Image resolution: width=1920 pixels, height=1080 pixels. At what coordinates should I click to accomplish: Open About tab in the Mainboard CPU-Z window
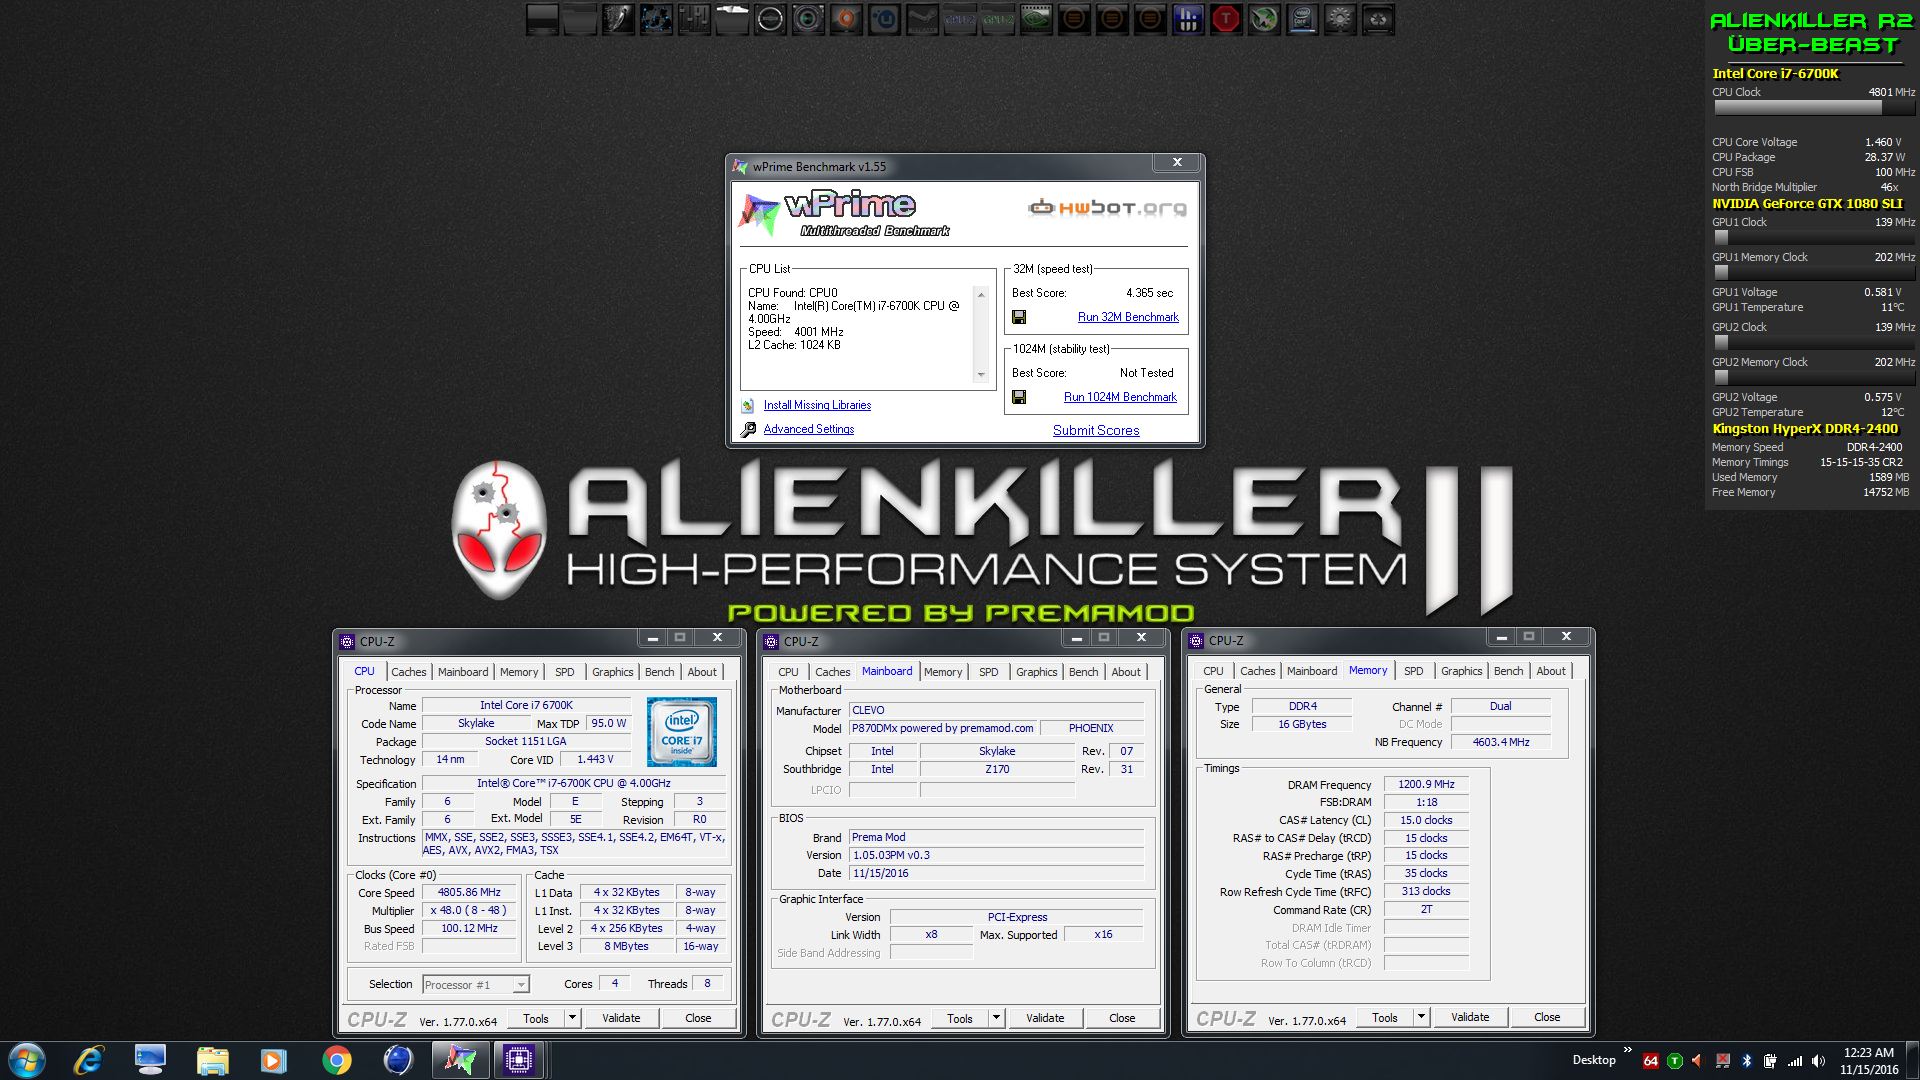1126,672
